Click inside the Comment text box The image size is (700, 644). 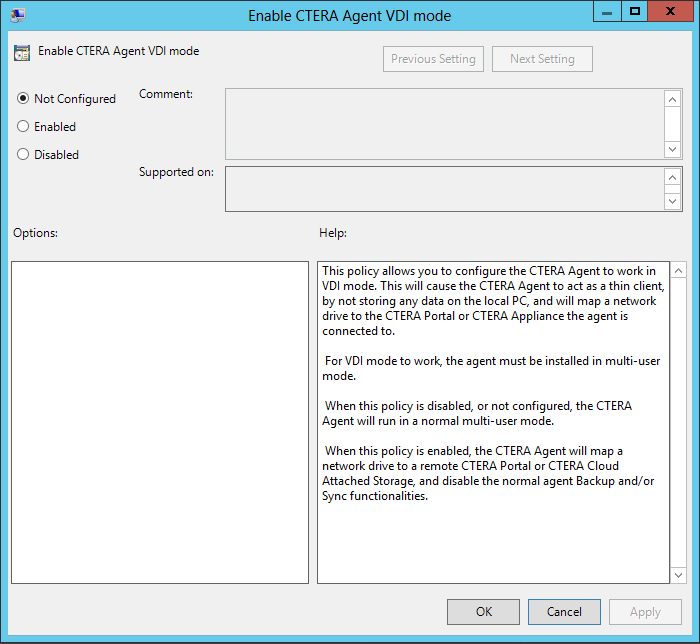[x=444, y=124]
